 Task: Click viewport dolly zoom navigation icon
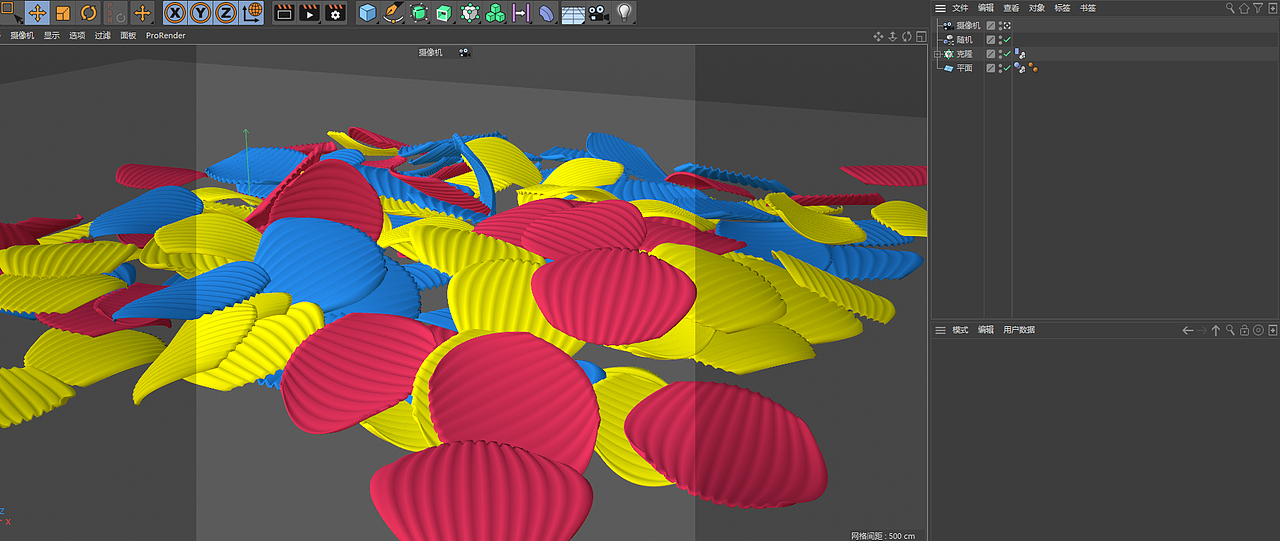(x=893, y=36)
